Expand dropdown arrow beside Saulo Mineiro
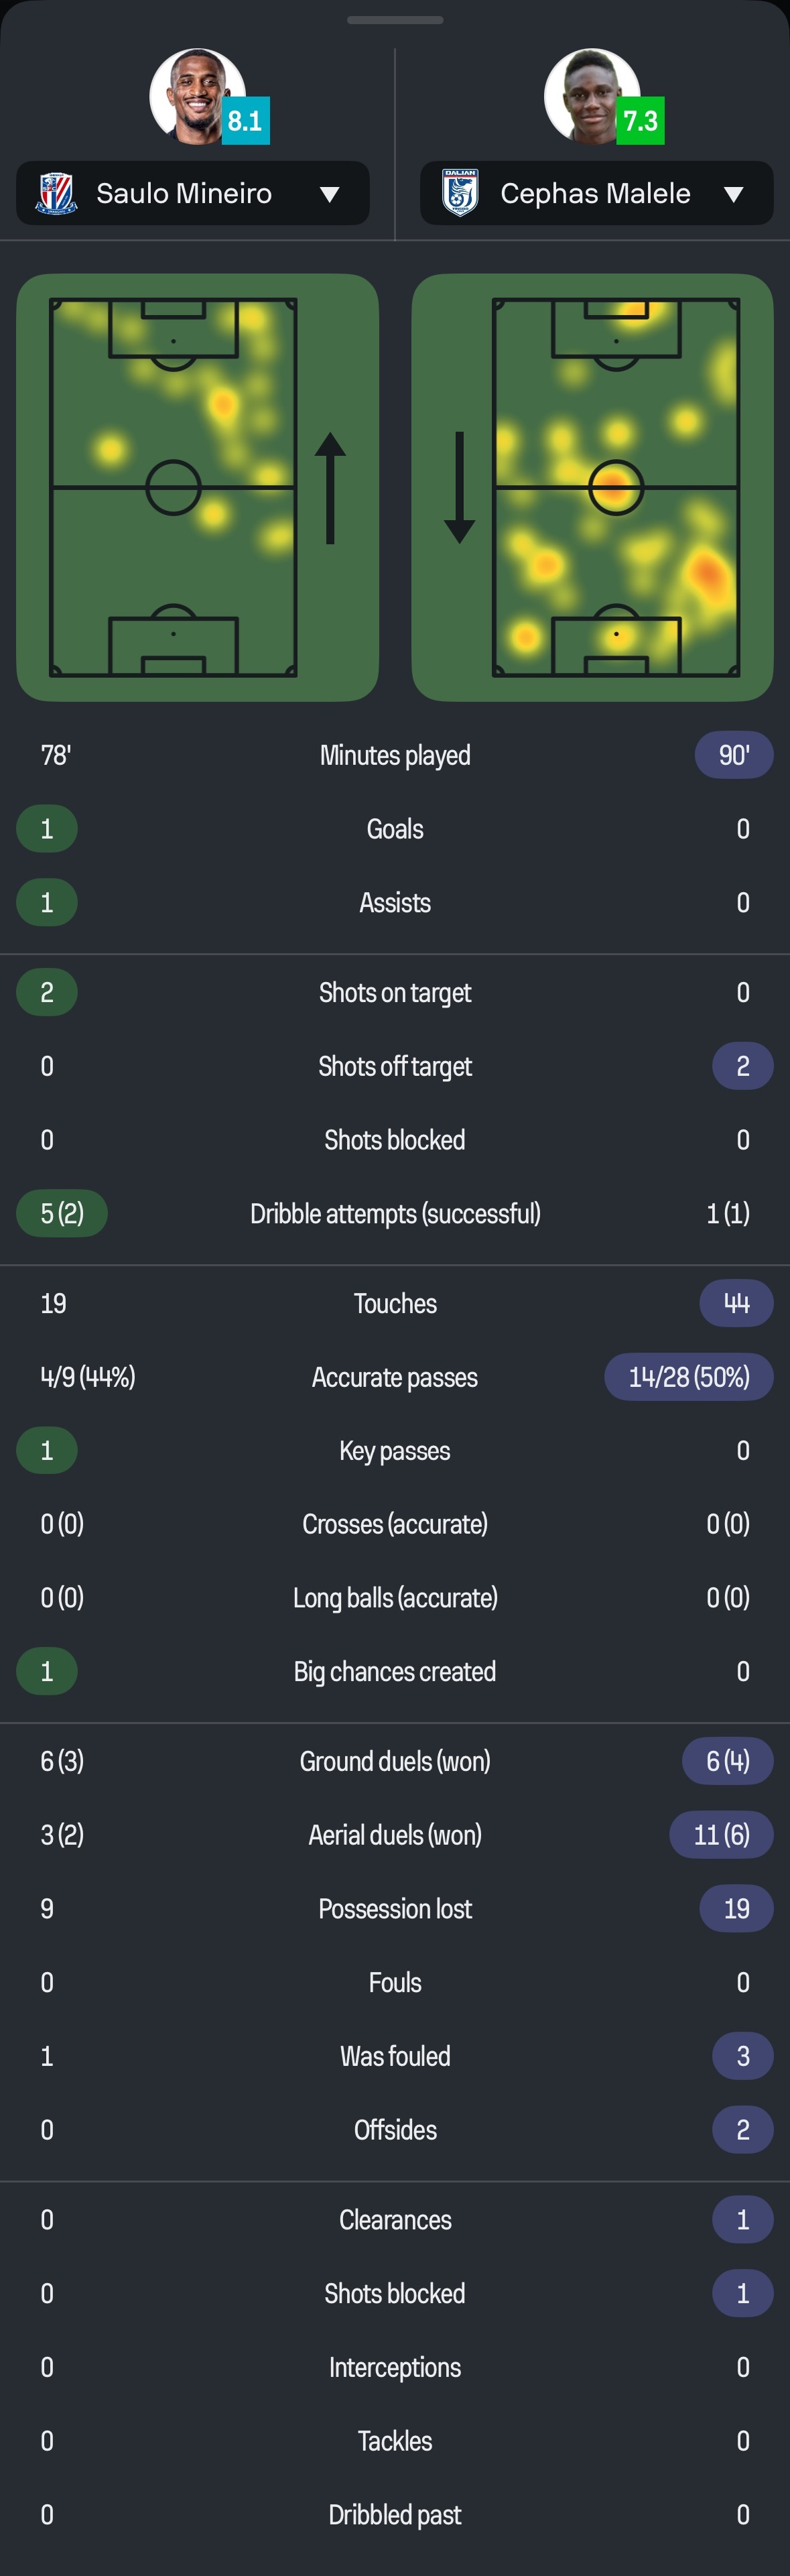 coord(330,194)
